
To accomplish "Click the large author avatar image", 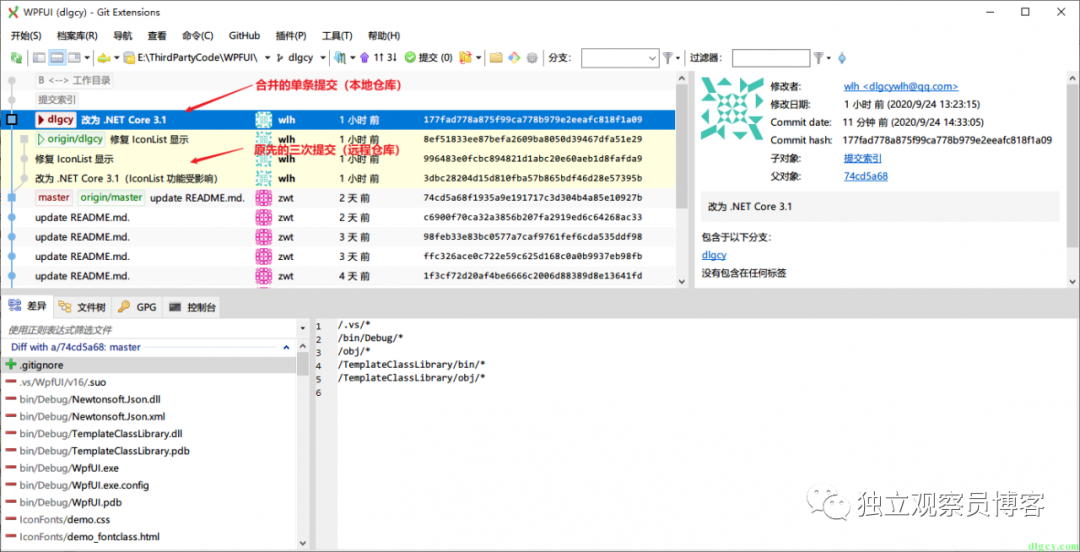I will point(731,110).
